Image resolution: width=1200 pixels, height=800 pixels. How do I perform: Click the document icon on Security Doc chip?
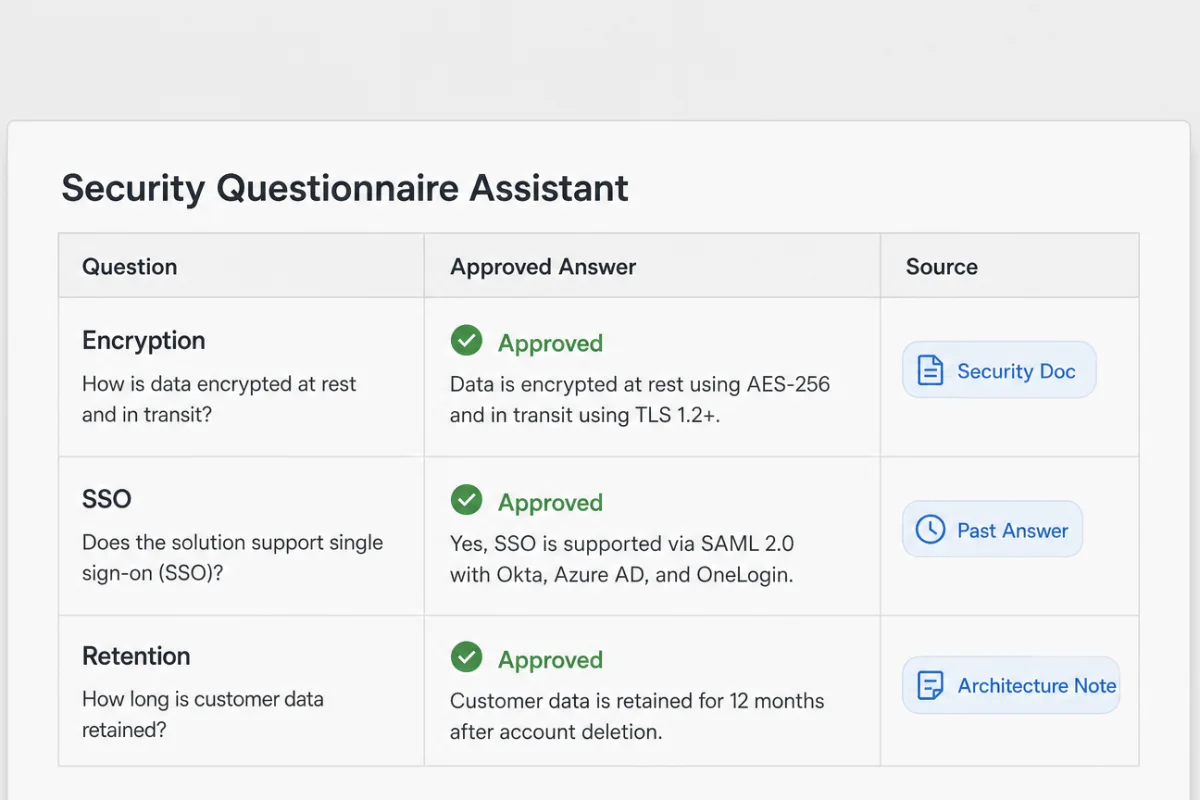(x=930, y=371)
